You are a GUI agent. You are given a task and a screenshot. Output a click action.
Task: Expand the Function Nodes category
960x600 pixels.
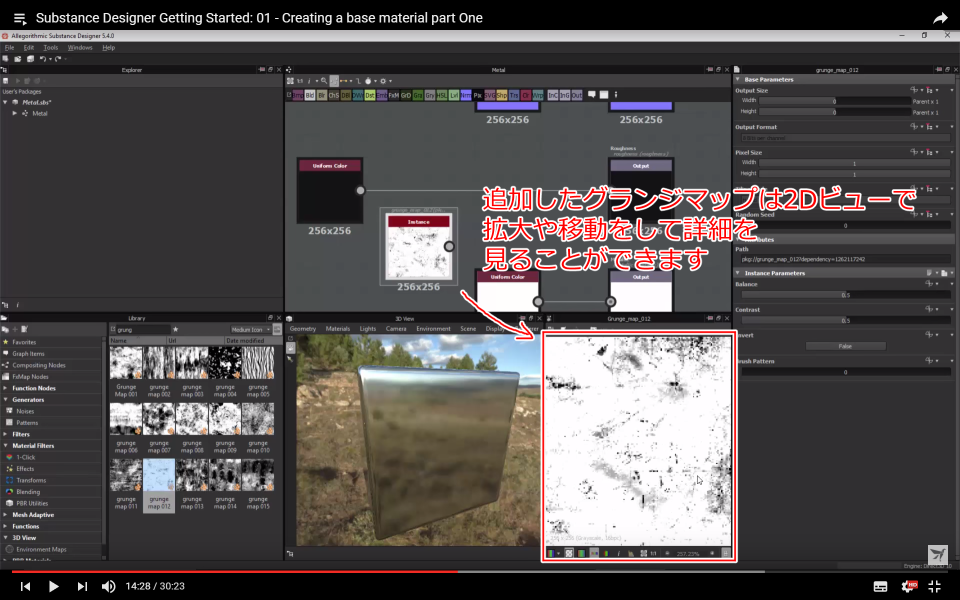[x=6, y=388]
